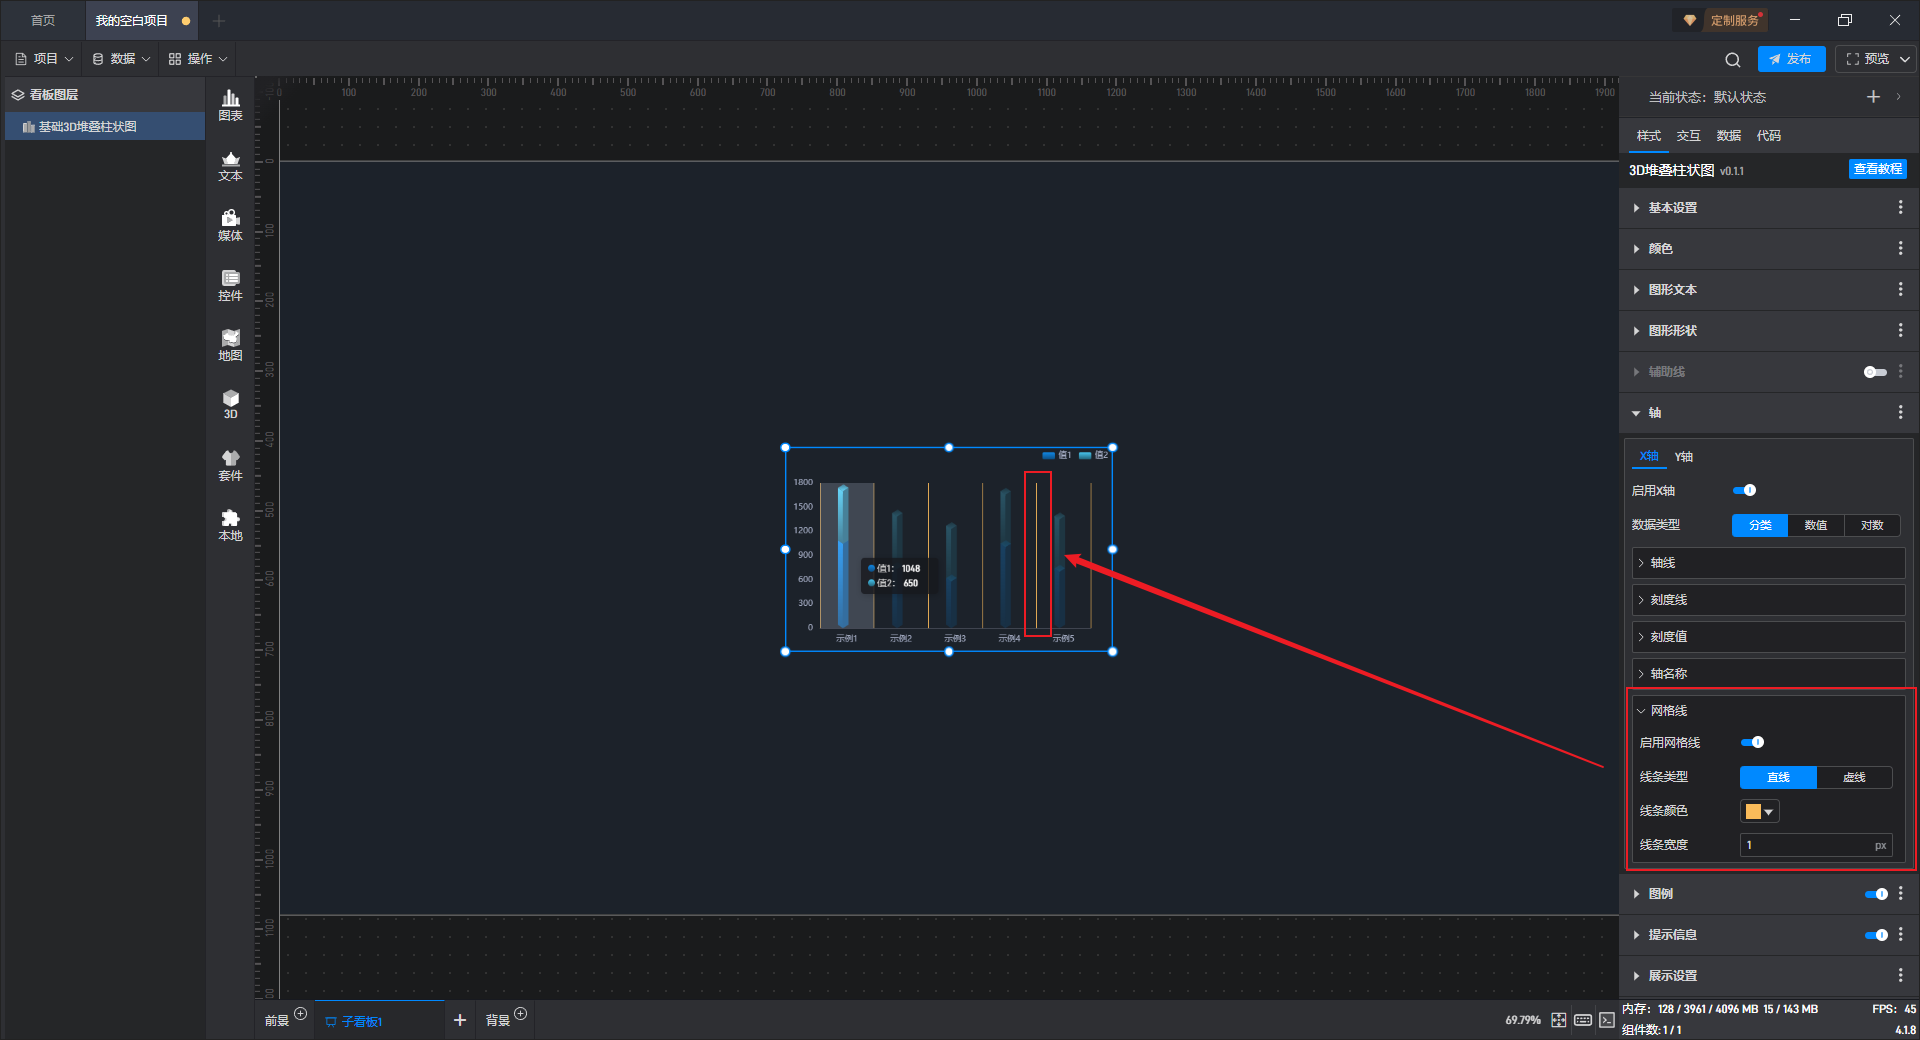Expand the 颜色 section
1920x1040 pixels.
(1636, 249)
